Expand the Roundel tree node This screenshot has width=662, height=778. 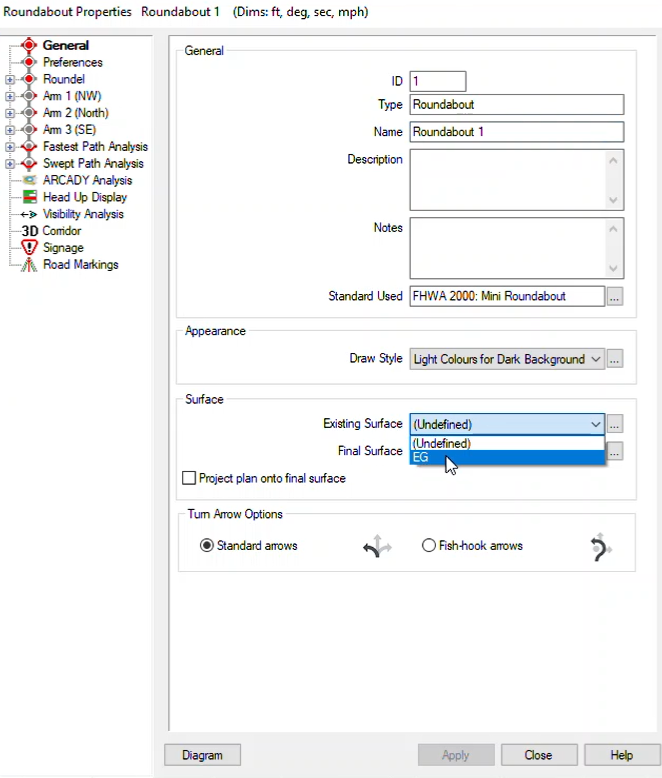pyautogui.click(x=9, y=79)
